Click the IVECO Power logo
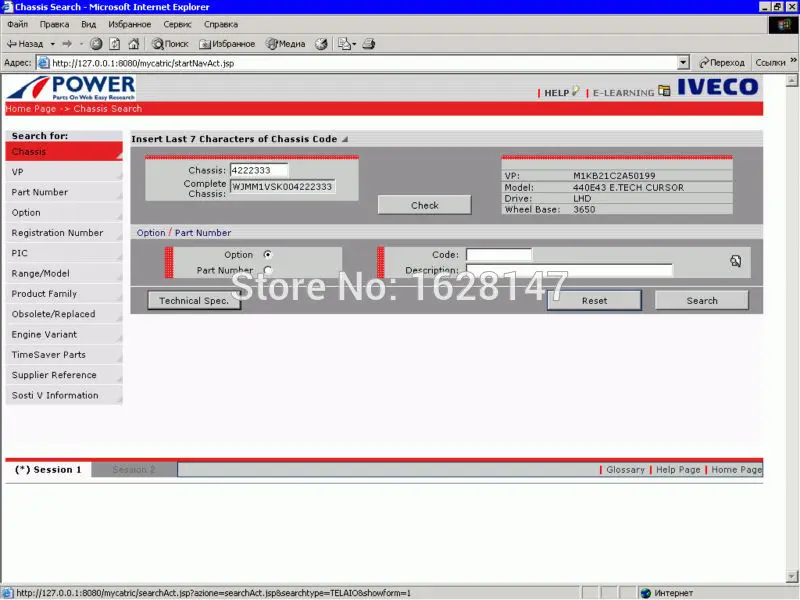Screen dimensions: 800x600 71,88
